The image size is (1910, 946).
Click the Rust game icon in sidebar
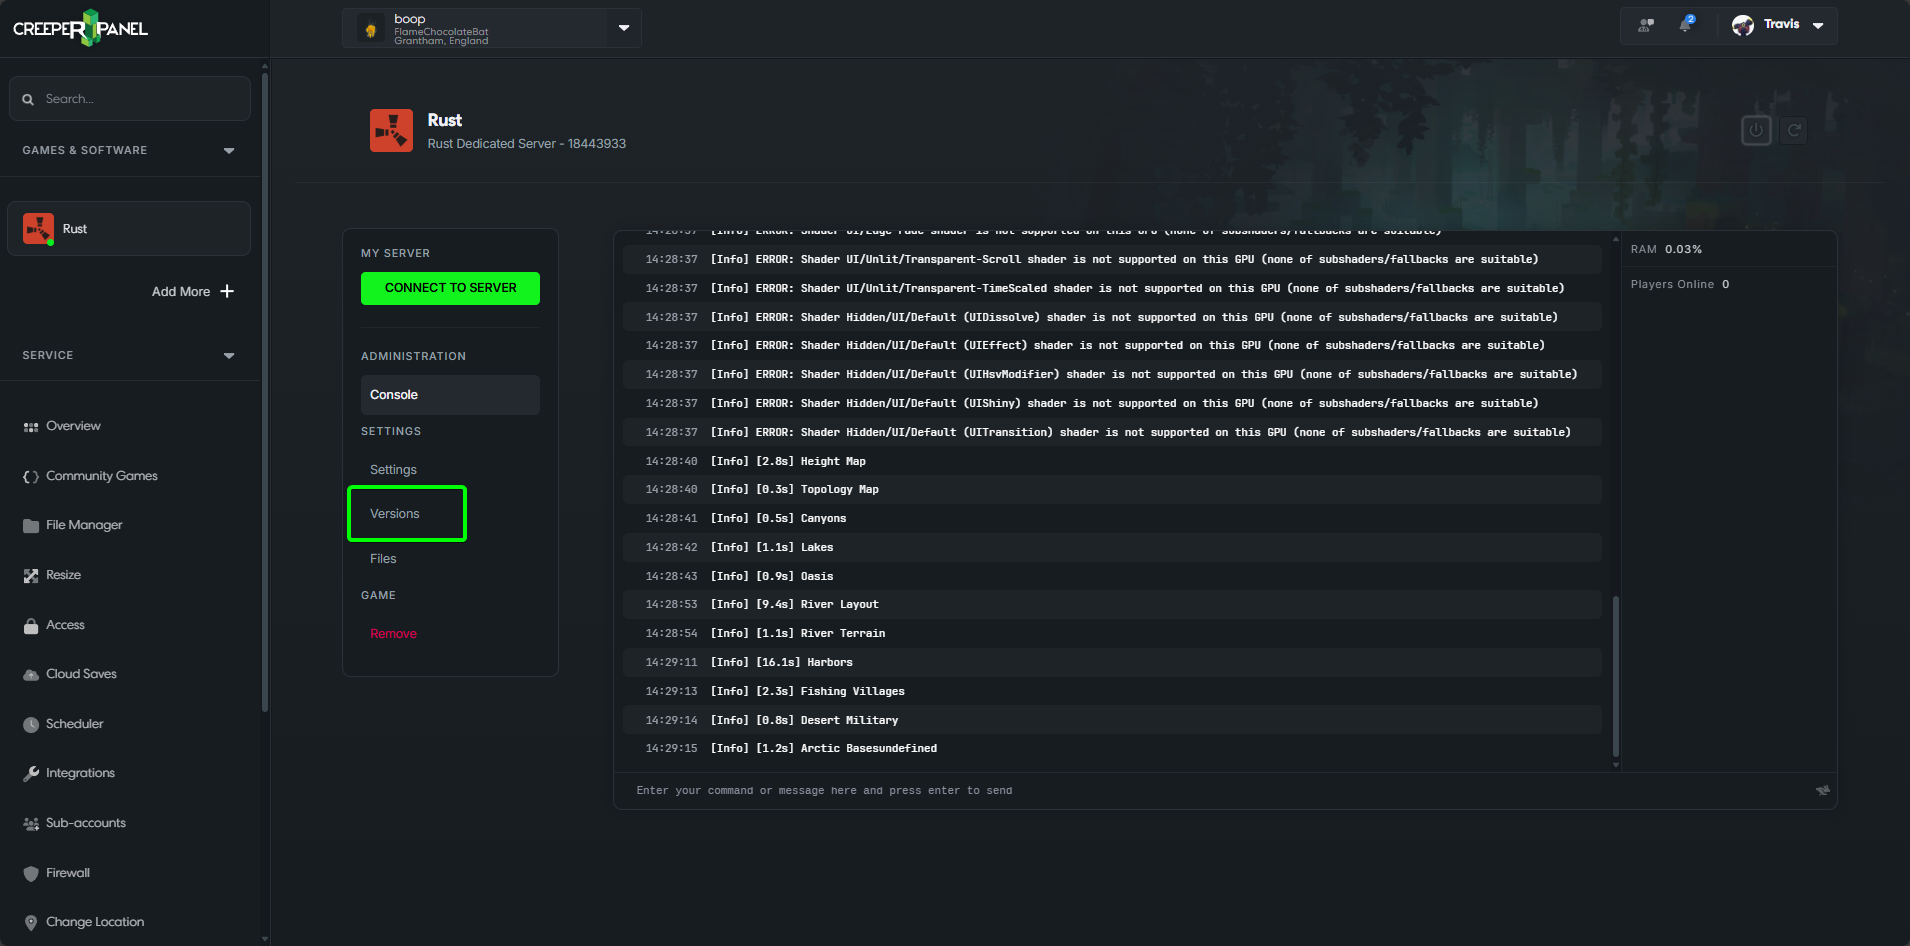(x=38, y=229)
